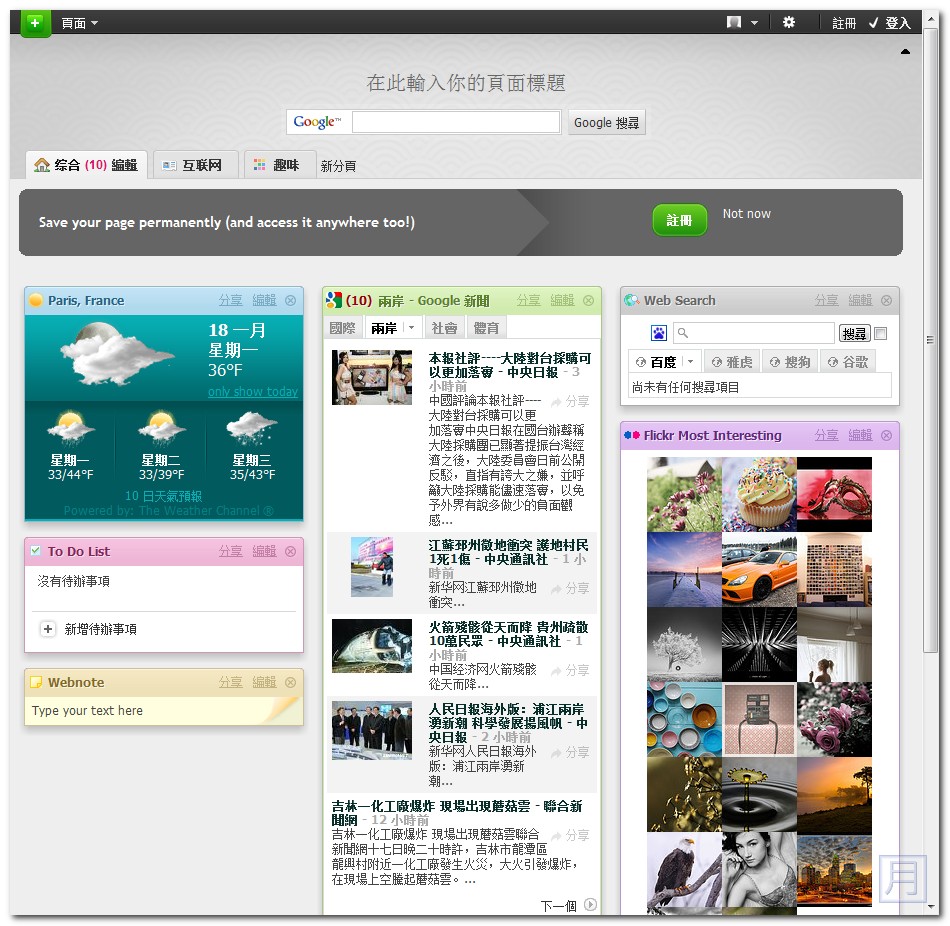Expand dropdown arrow next to 兩岸 news tab
Image resolution: width=950 pixels, height=926 pixels.
tap(410, 328)
